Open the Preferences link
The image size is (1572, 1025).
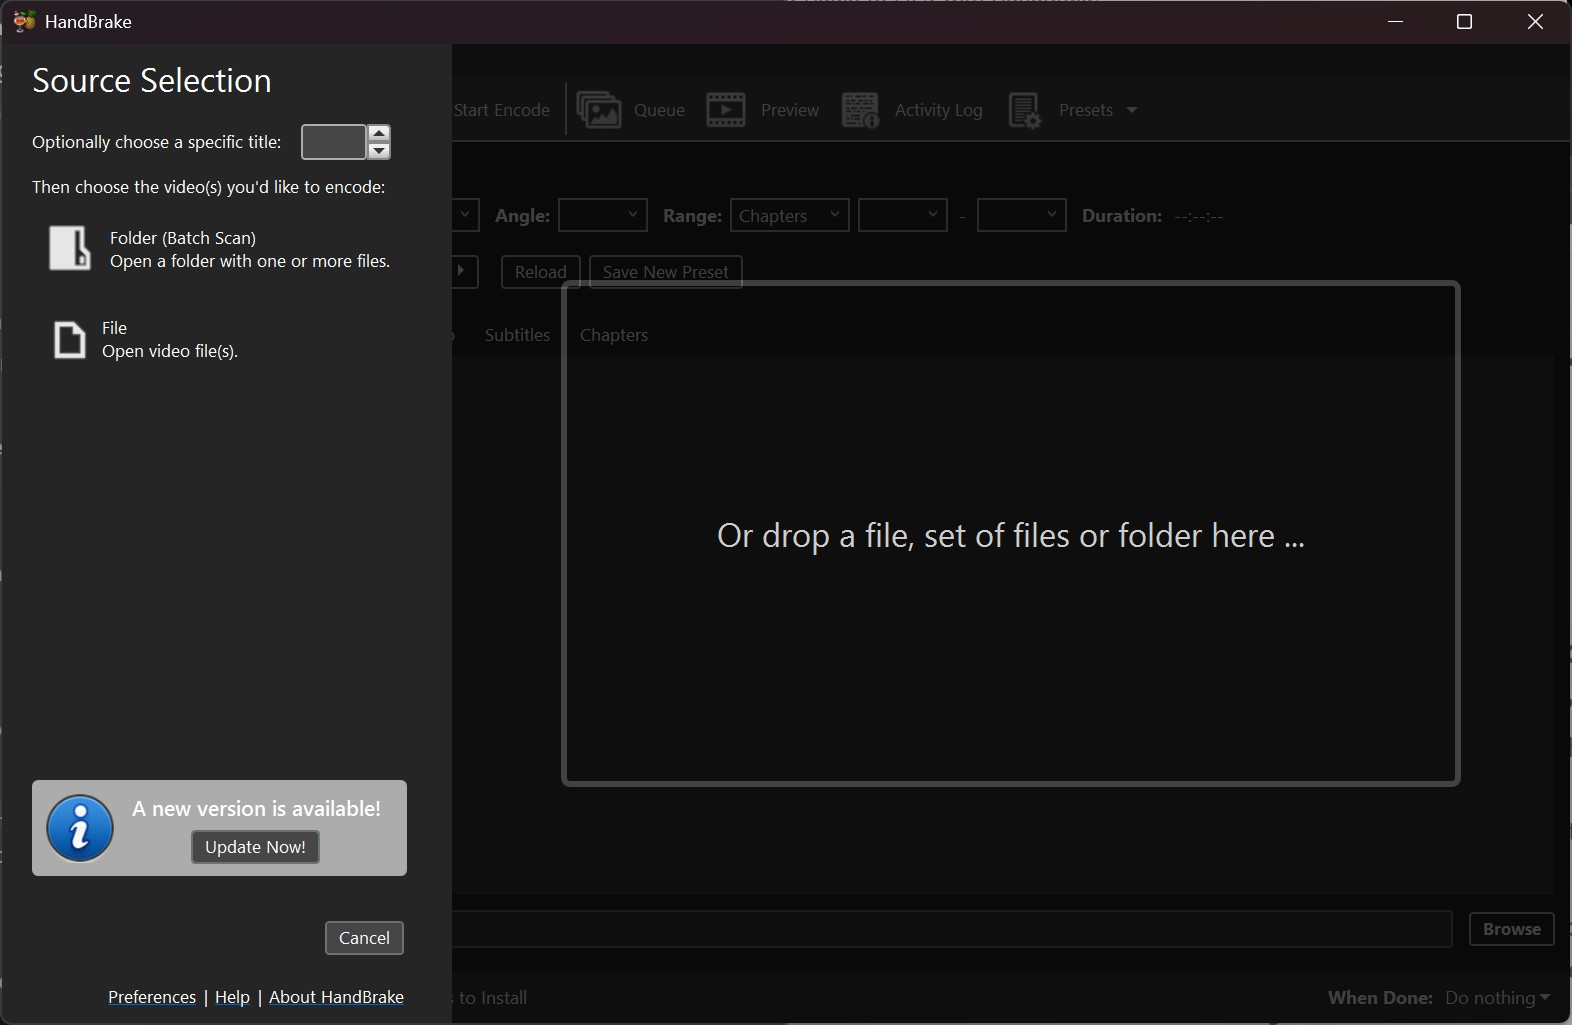click(x=152, y=997)
